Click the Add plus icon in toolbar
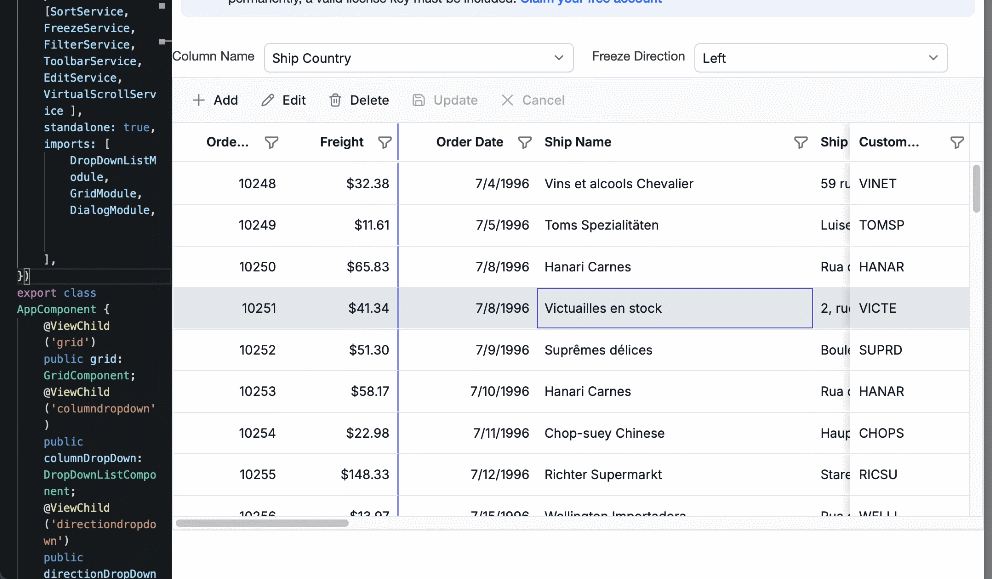Image resolution: width=992 pixels, height=579 pixels. [199, 100]
